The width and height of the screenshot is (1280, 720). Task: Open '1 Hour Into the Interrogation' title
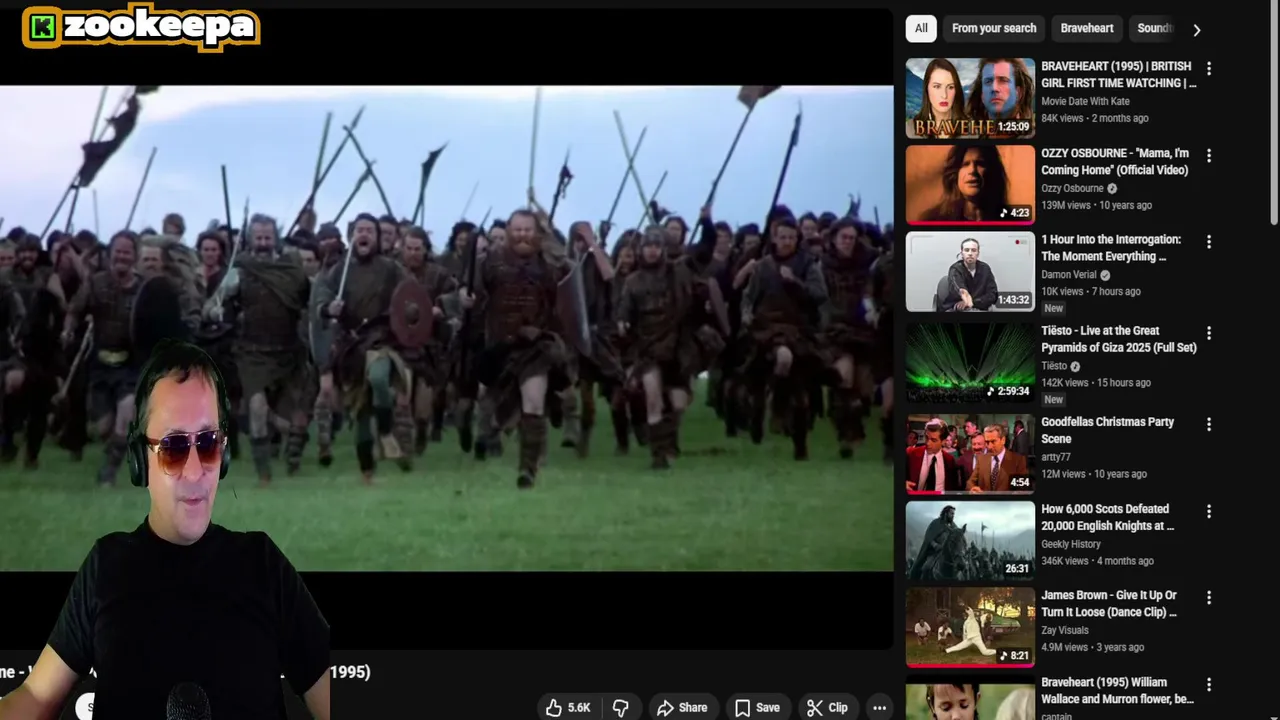tap(1111, 248)
